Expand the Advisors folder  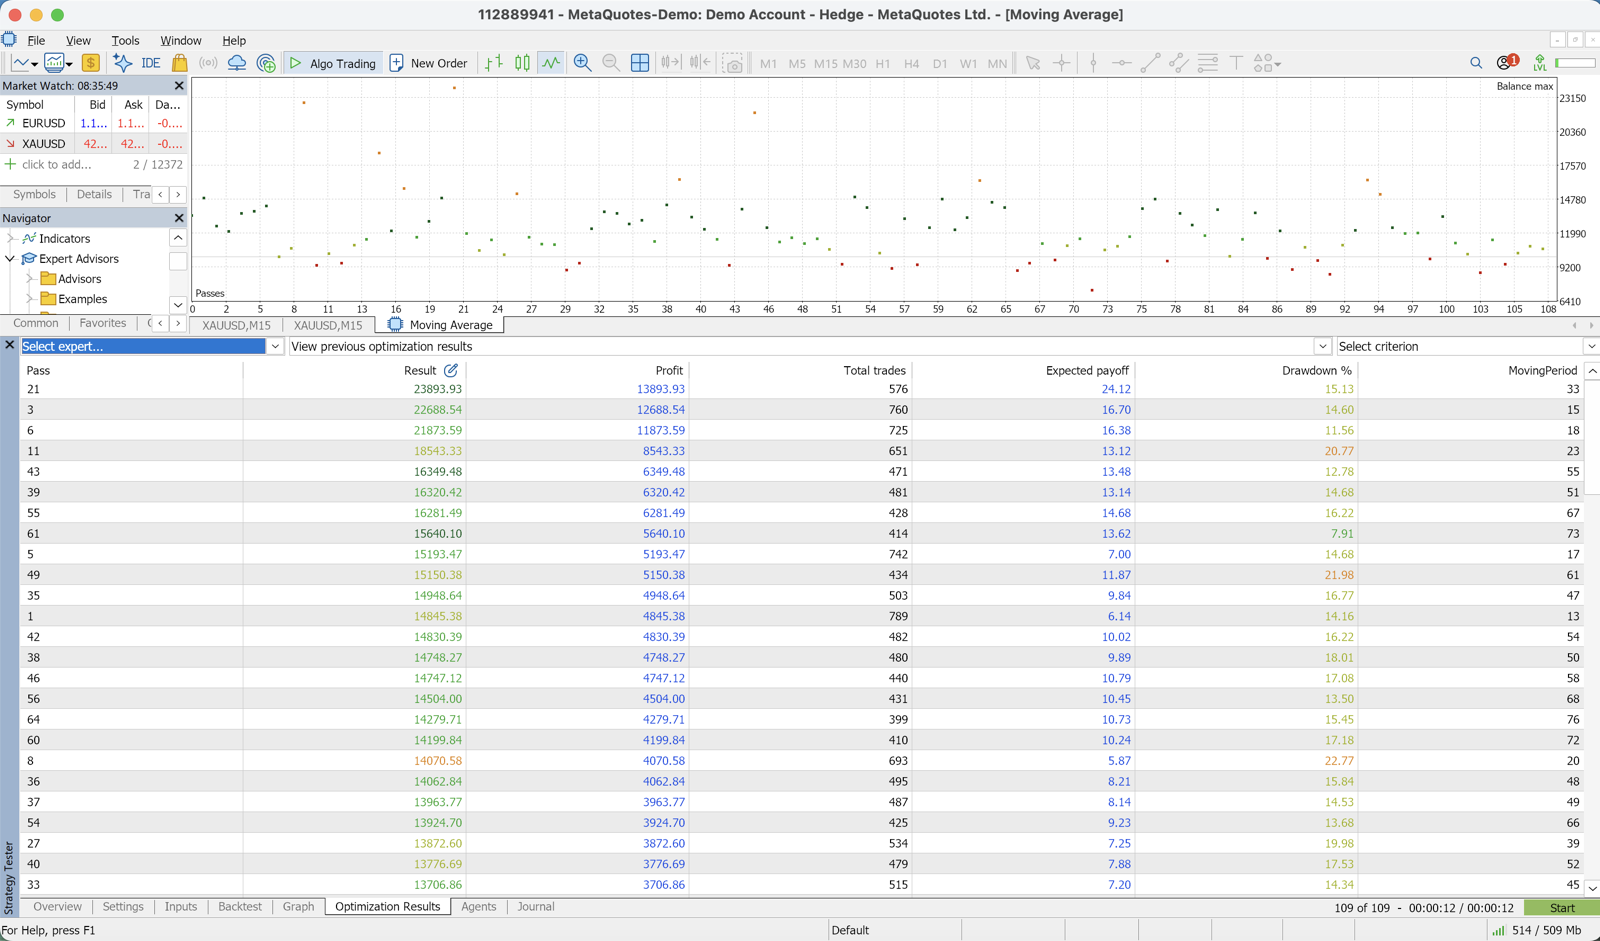[x=30, y=279]
